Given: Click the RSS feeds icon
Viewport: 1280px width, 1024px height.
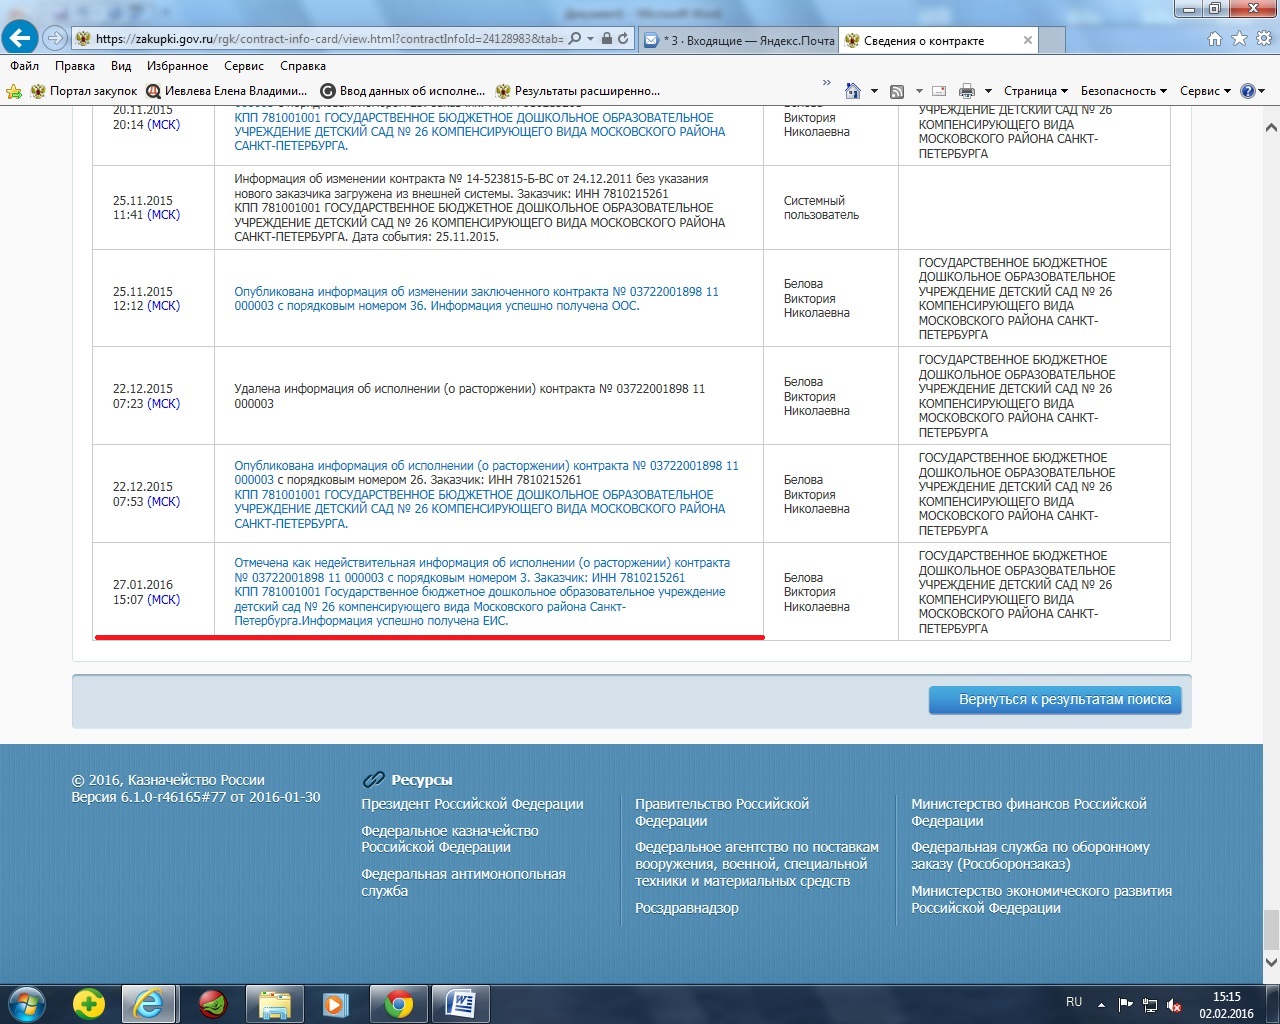Looking at the screenshot, I should pos(897,91).
